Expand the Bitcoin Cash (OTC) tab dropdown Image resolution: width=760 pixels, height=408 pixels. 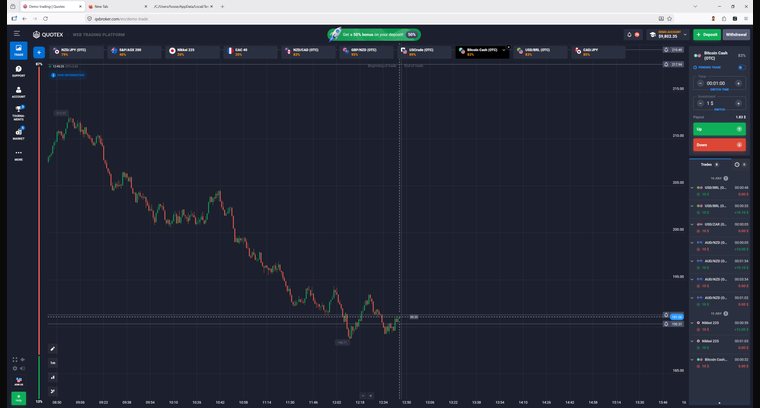(504, 50)
